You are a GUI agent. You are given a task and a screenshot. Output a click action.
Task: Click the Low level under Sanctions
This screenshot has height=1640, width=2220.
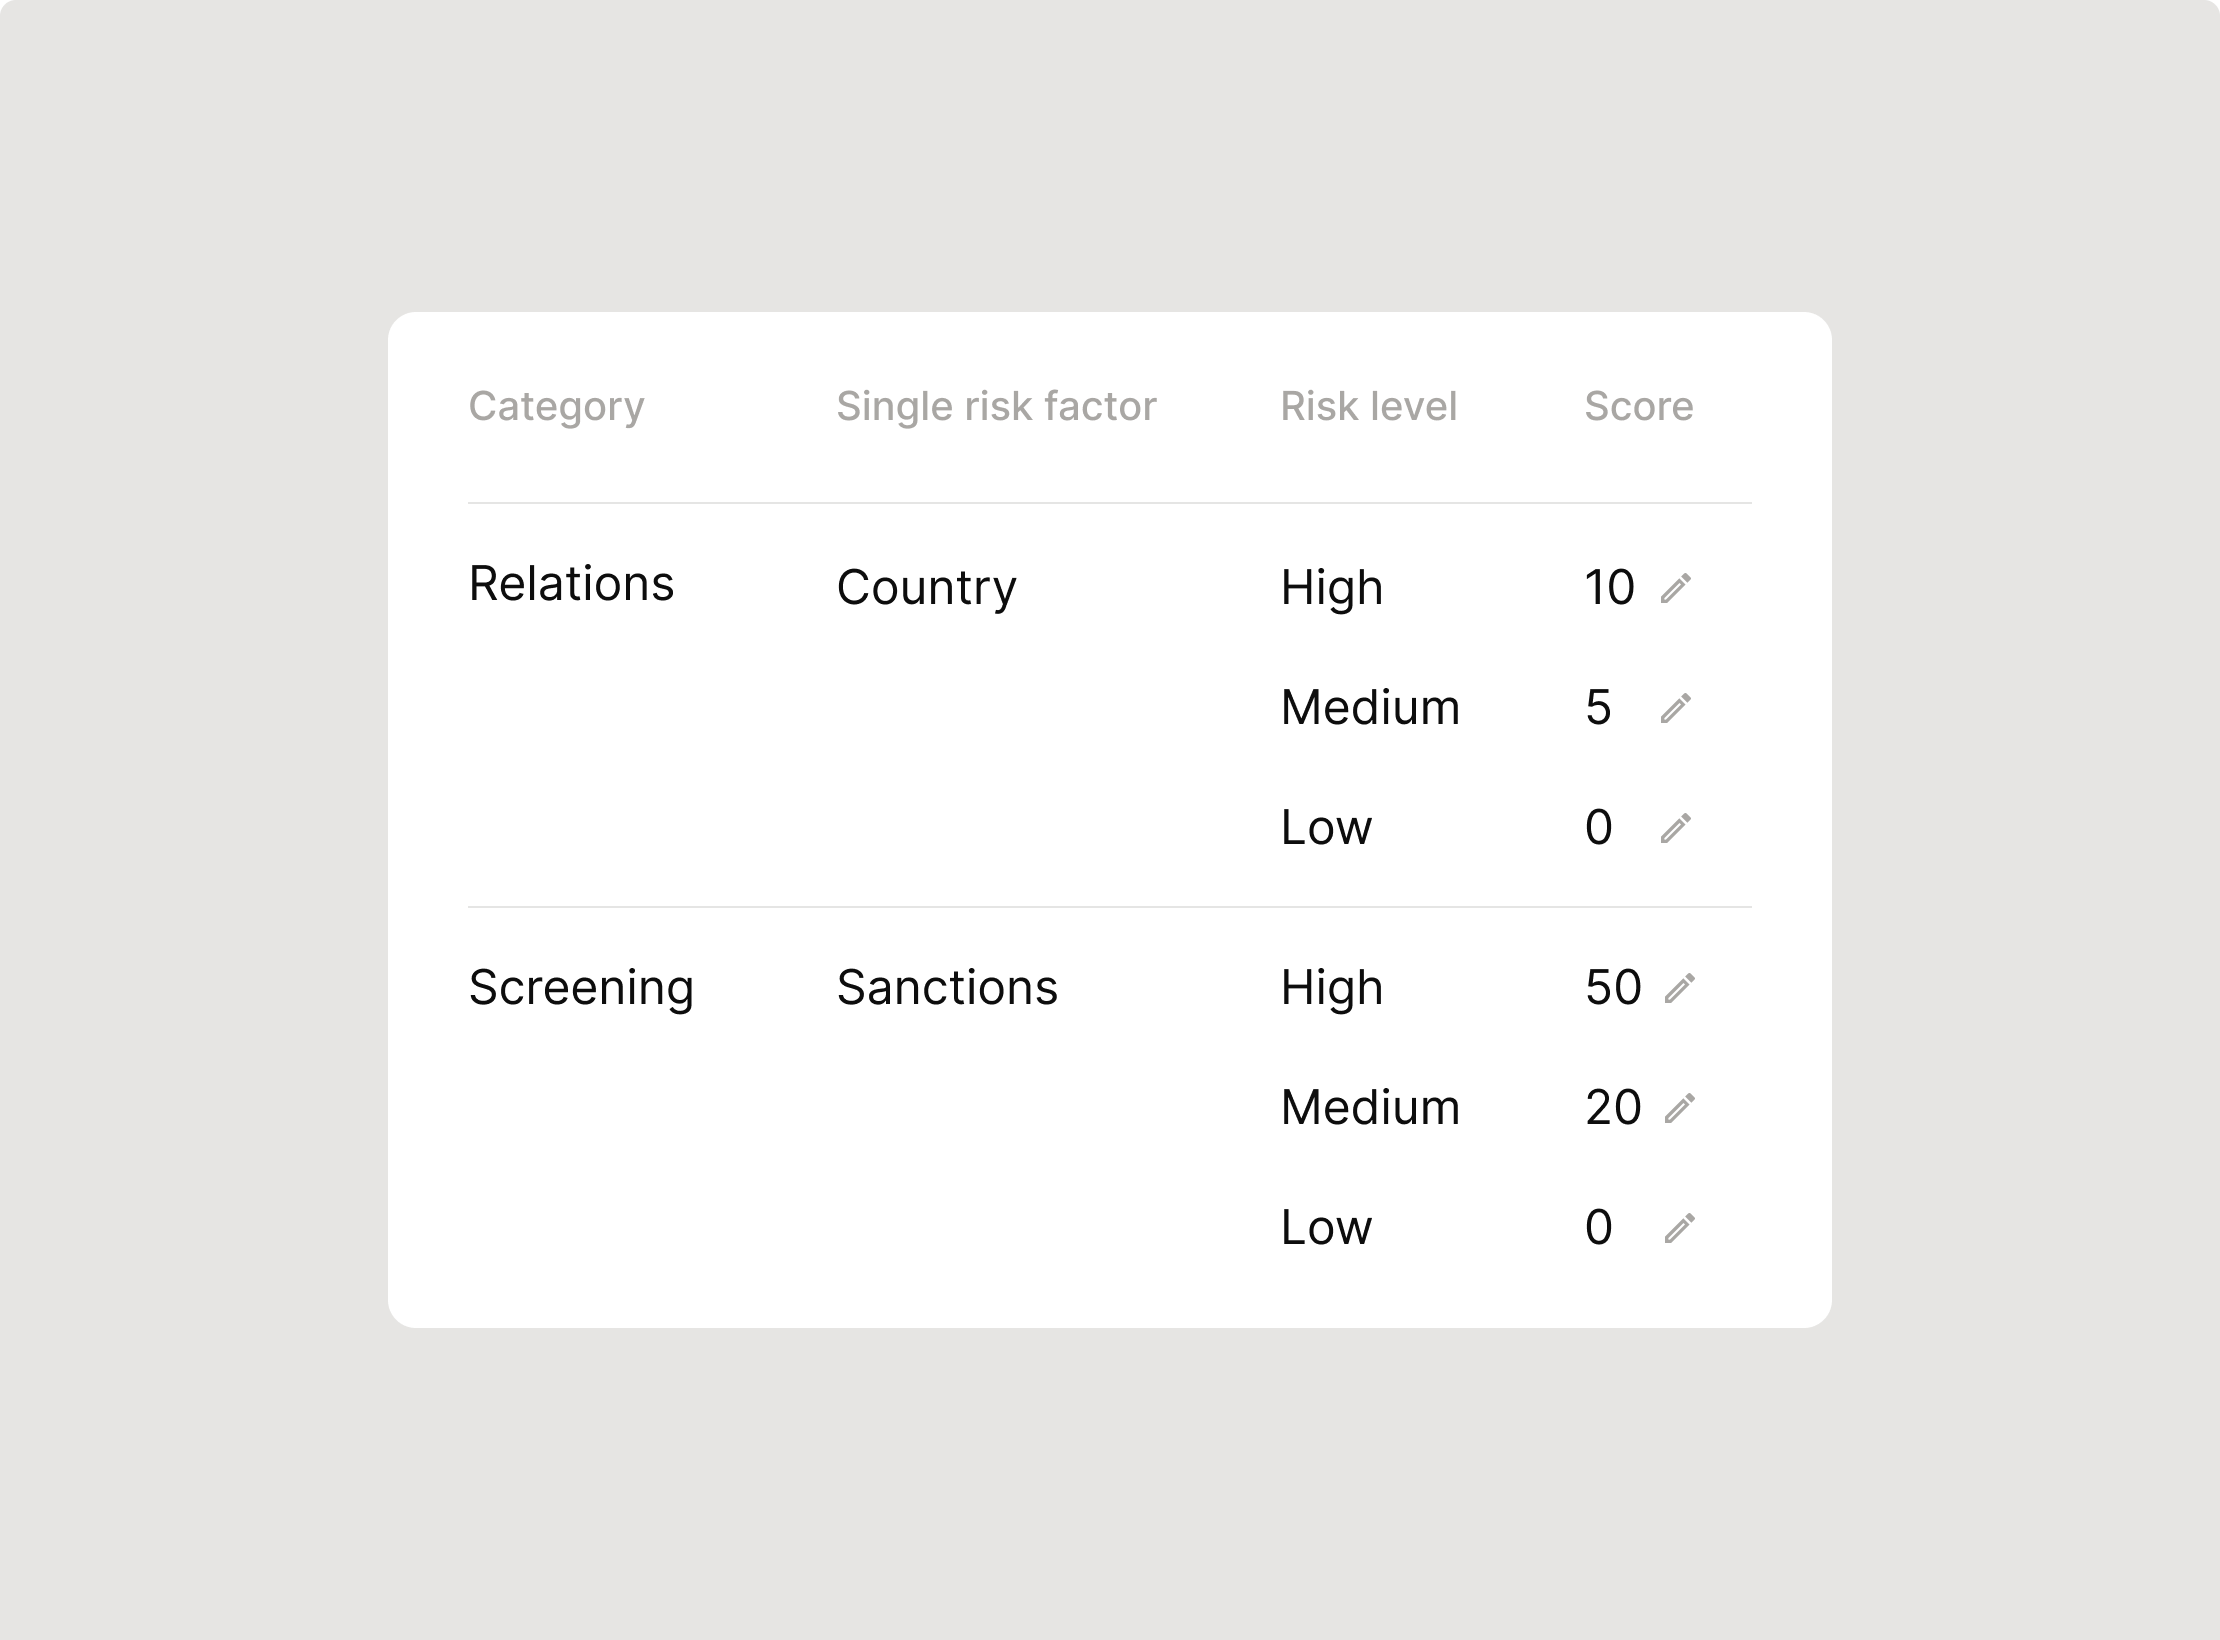1327,1227
